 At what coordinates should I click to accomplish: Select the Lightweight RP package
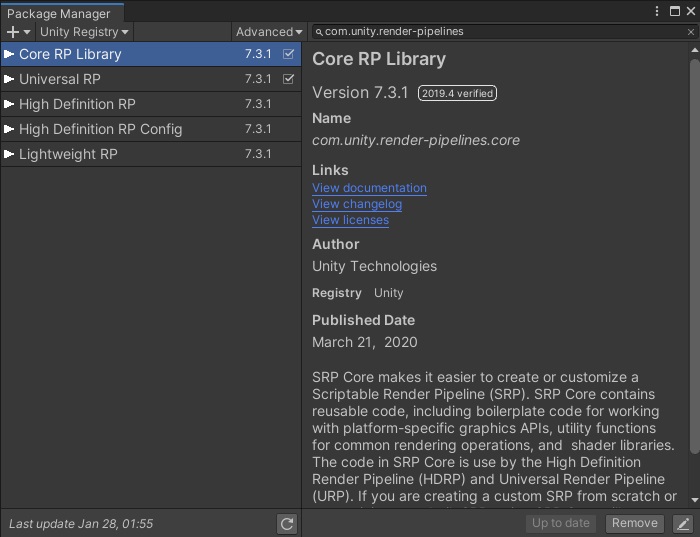click(x=151, y=154)
